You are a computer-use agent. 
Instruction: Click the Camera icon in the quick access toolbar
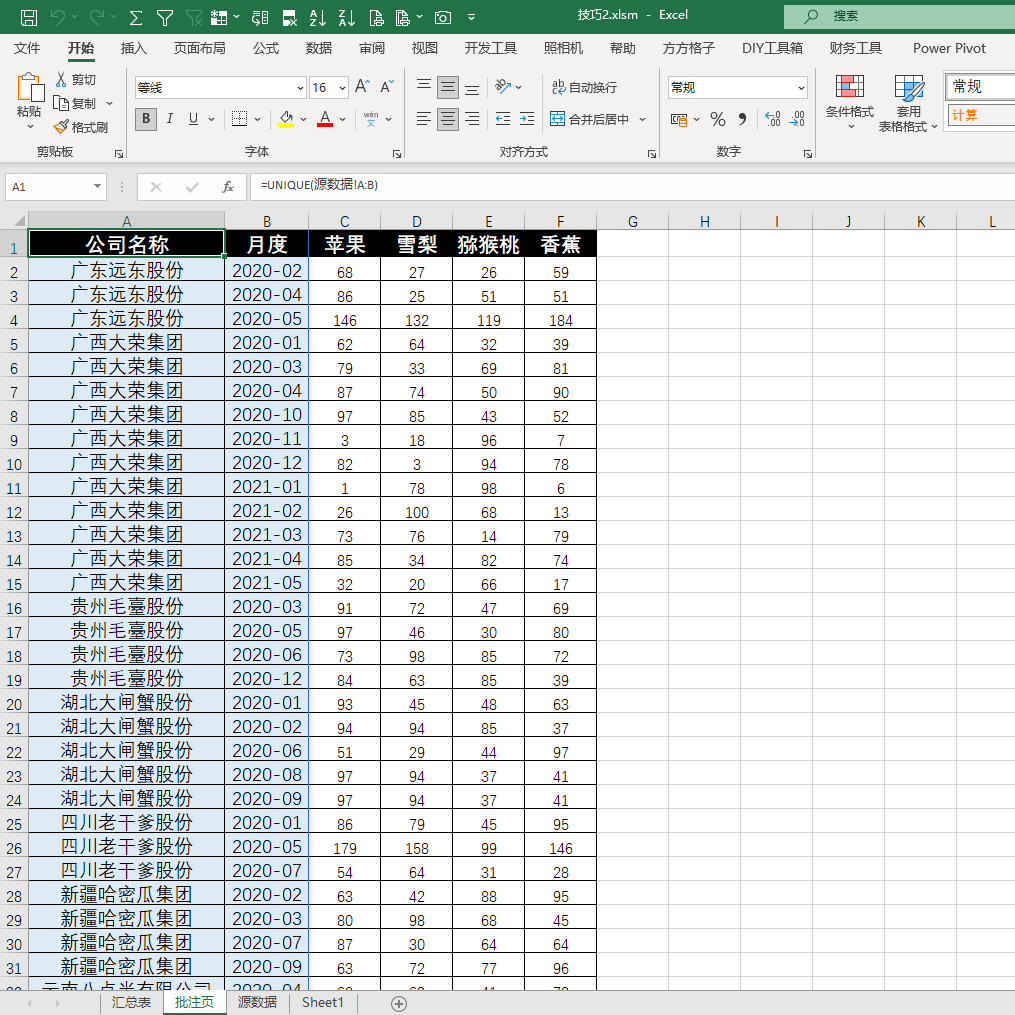443,17
